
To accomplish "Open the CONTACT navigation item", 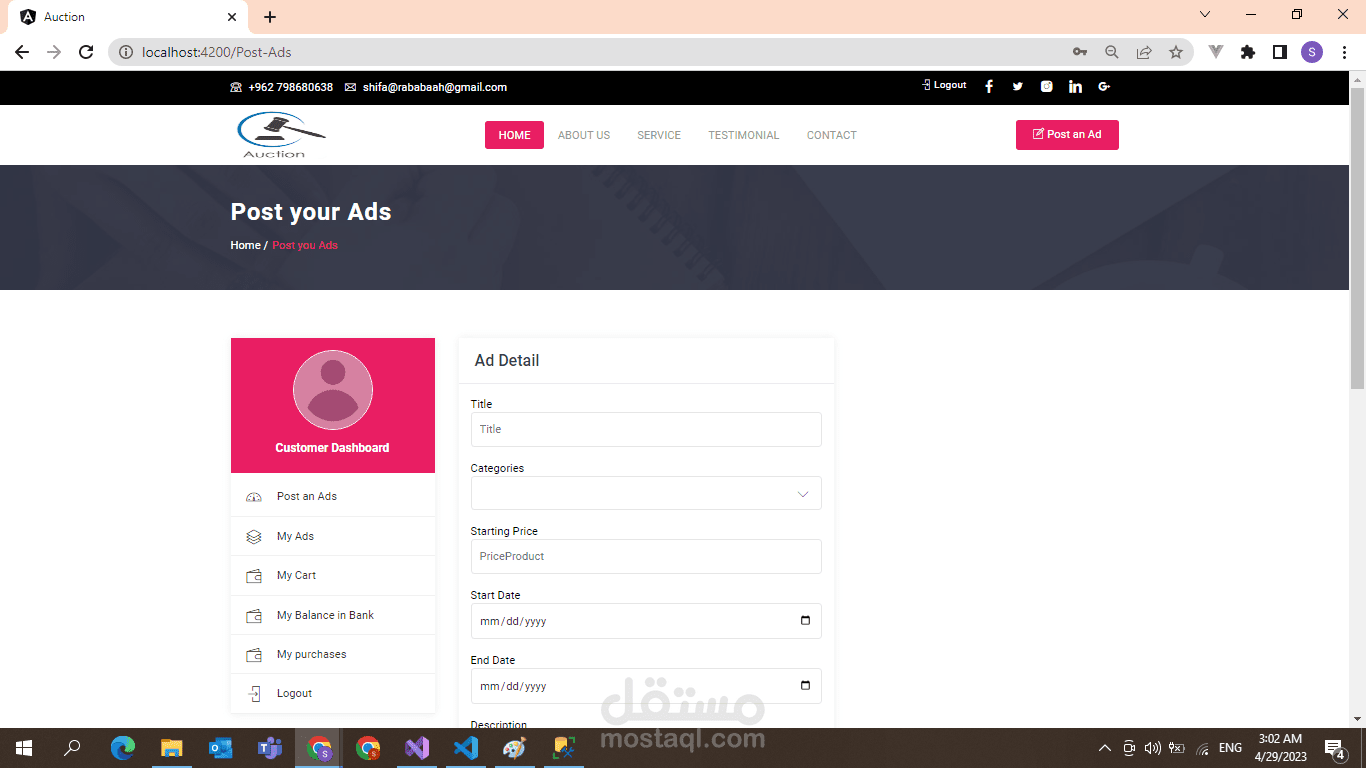I will click(x=832, y=135).
